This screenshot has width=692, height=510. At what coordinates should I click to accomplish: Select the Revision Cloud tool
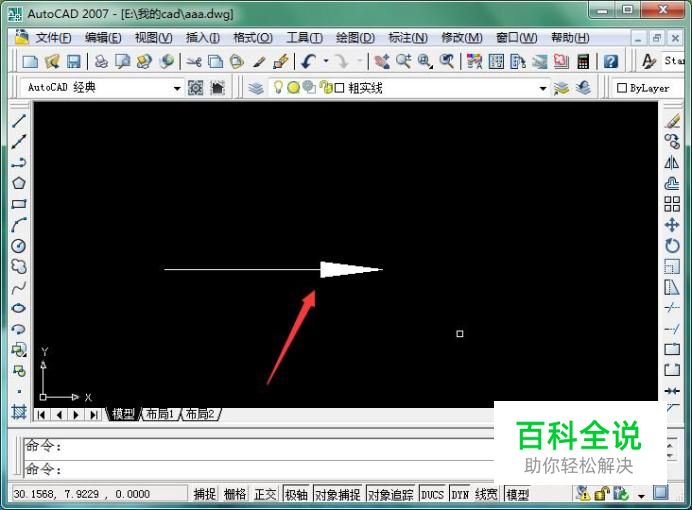click(19, 266)
